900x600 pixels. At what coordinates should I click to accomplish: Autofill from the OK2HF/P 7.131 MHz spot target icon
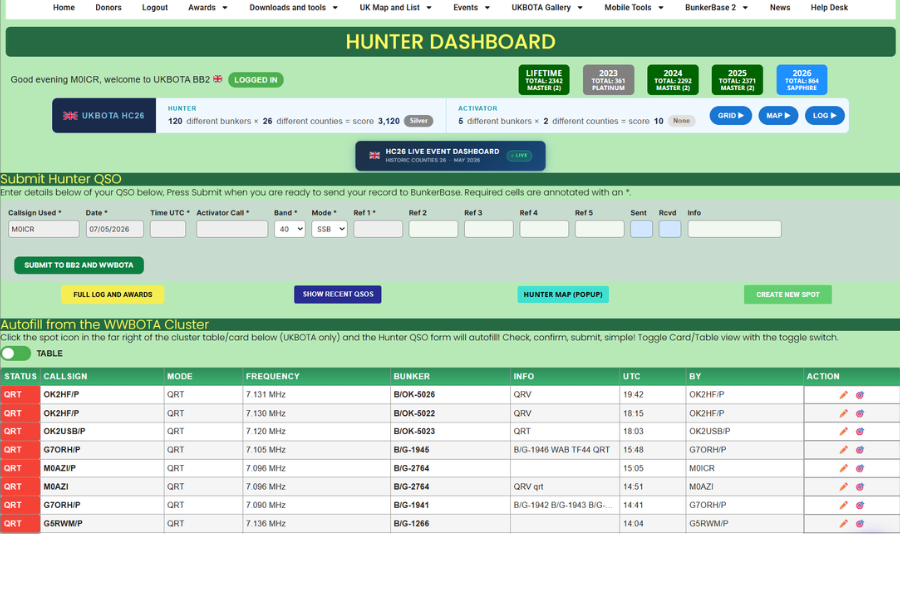point(860,395)
